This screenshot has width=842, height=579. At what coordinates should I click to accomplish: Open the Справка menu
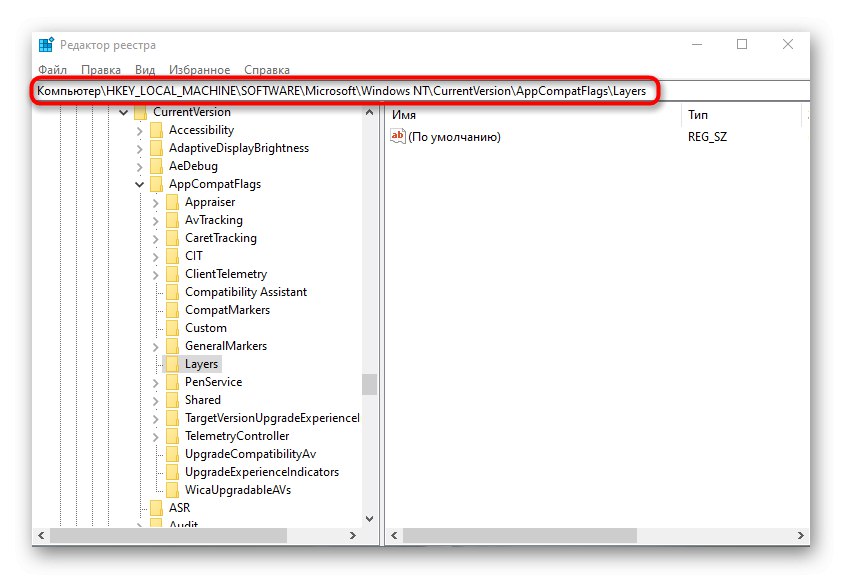coord(266,70)
